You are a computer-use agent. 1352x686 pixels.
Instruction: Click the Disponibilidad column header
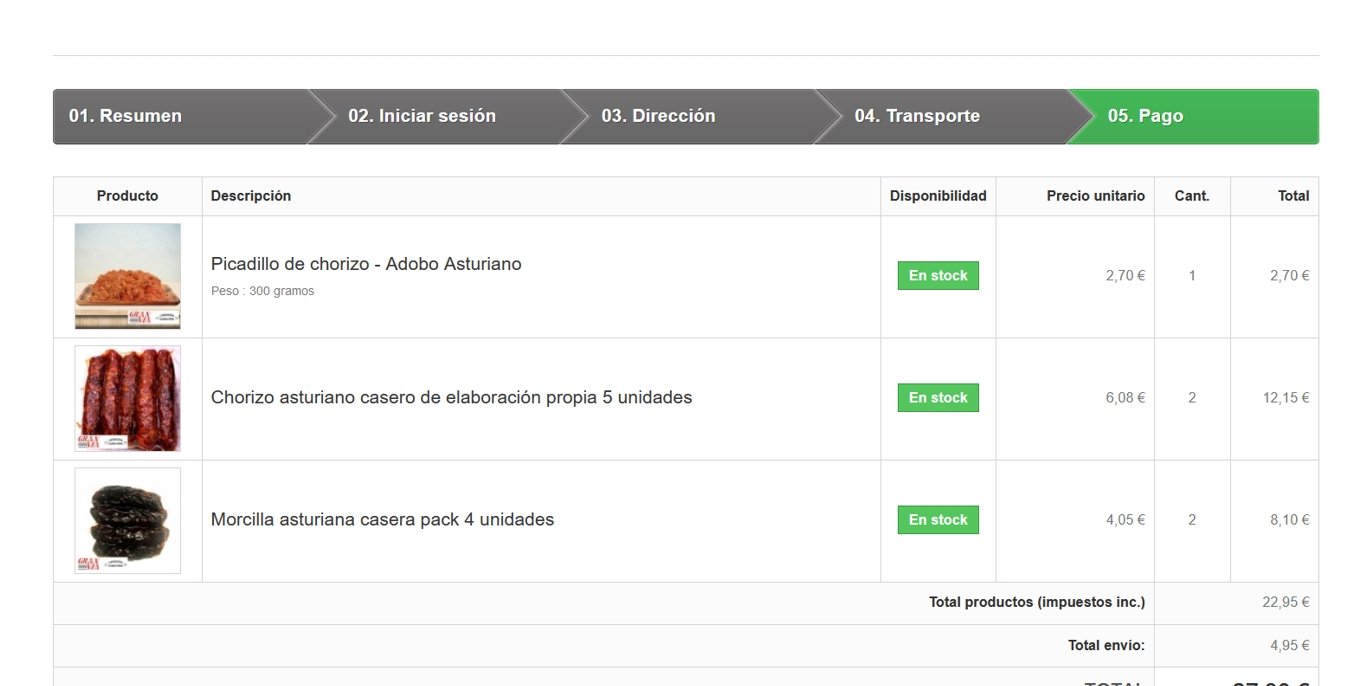click(938, 196)
